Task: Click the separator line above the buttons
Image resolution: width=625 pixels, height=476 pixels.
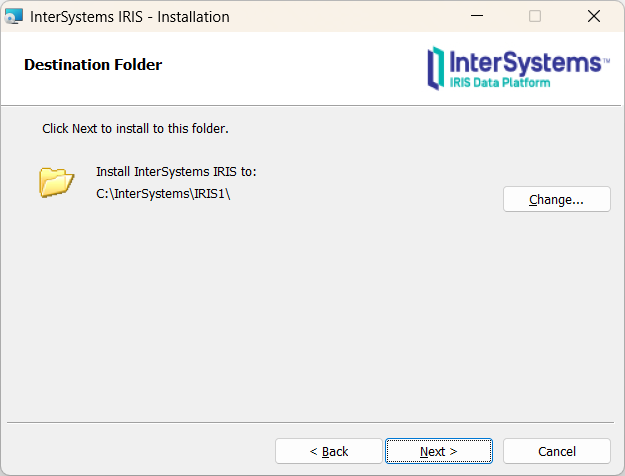Action: coord(312,422)
